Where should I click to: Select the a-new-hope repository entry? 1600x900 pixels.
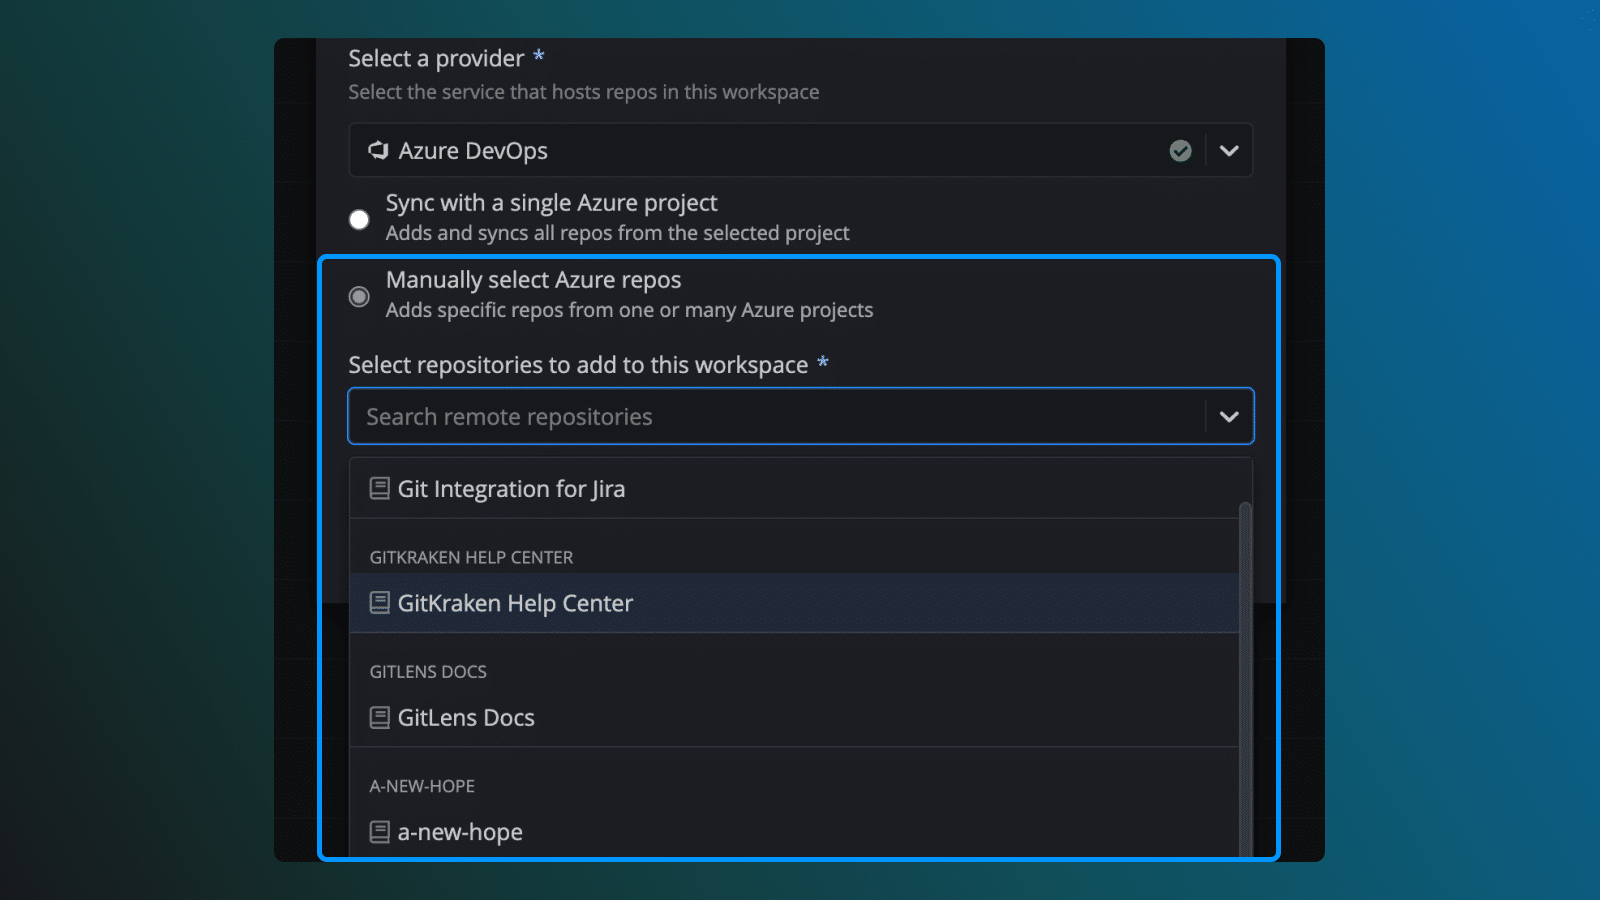tap(459, 831)
